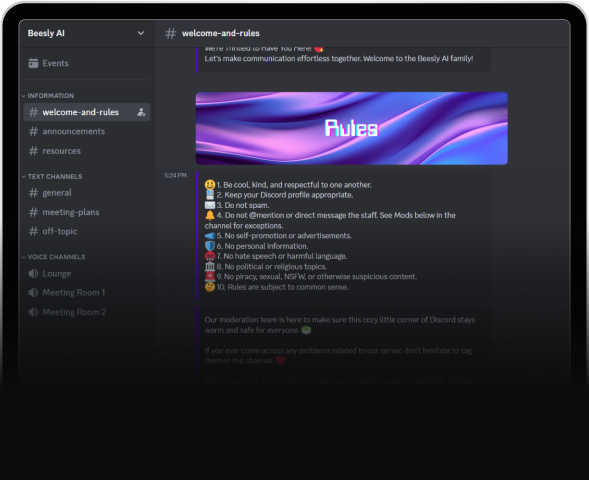Screen dimensions: 589x480
Task: Open the Events calendar icon
Action: pyautogui.click(x=33, y=63)
